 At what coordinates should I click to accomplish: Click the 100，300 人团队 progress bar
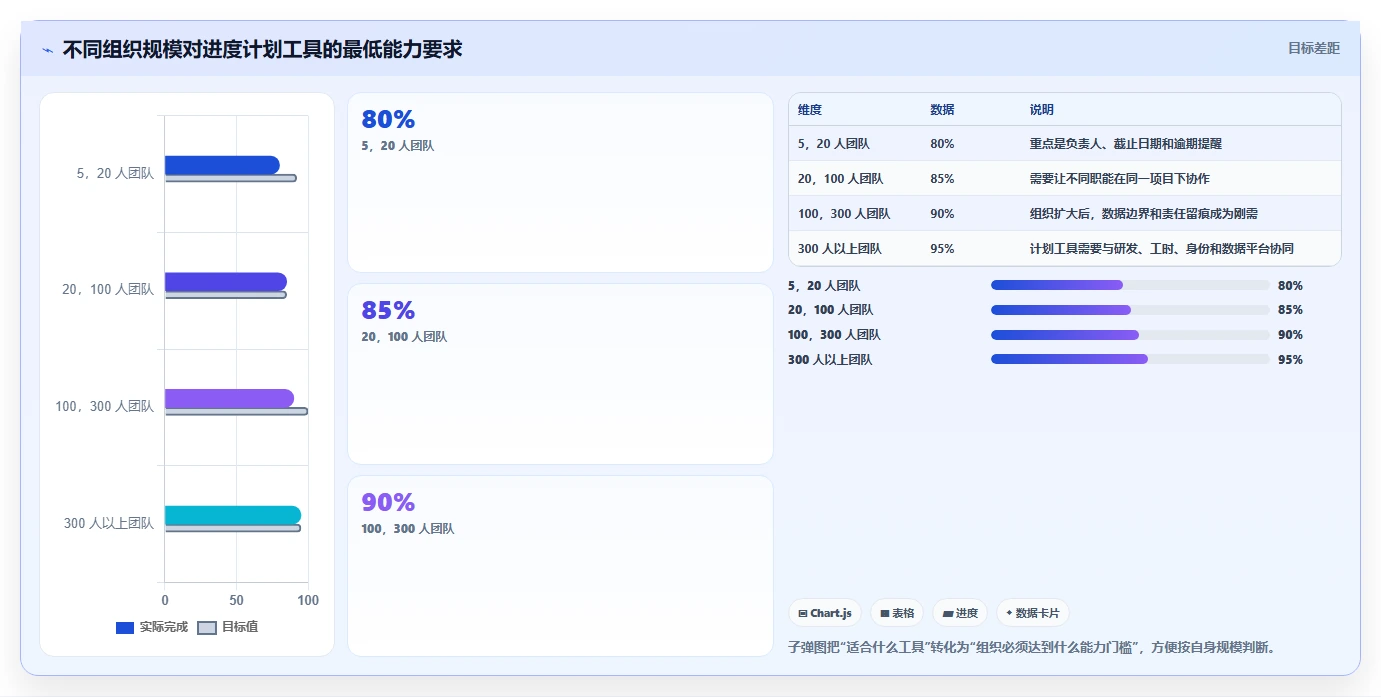click(1130, 335)
